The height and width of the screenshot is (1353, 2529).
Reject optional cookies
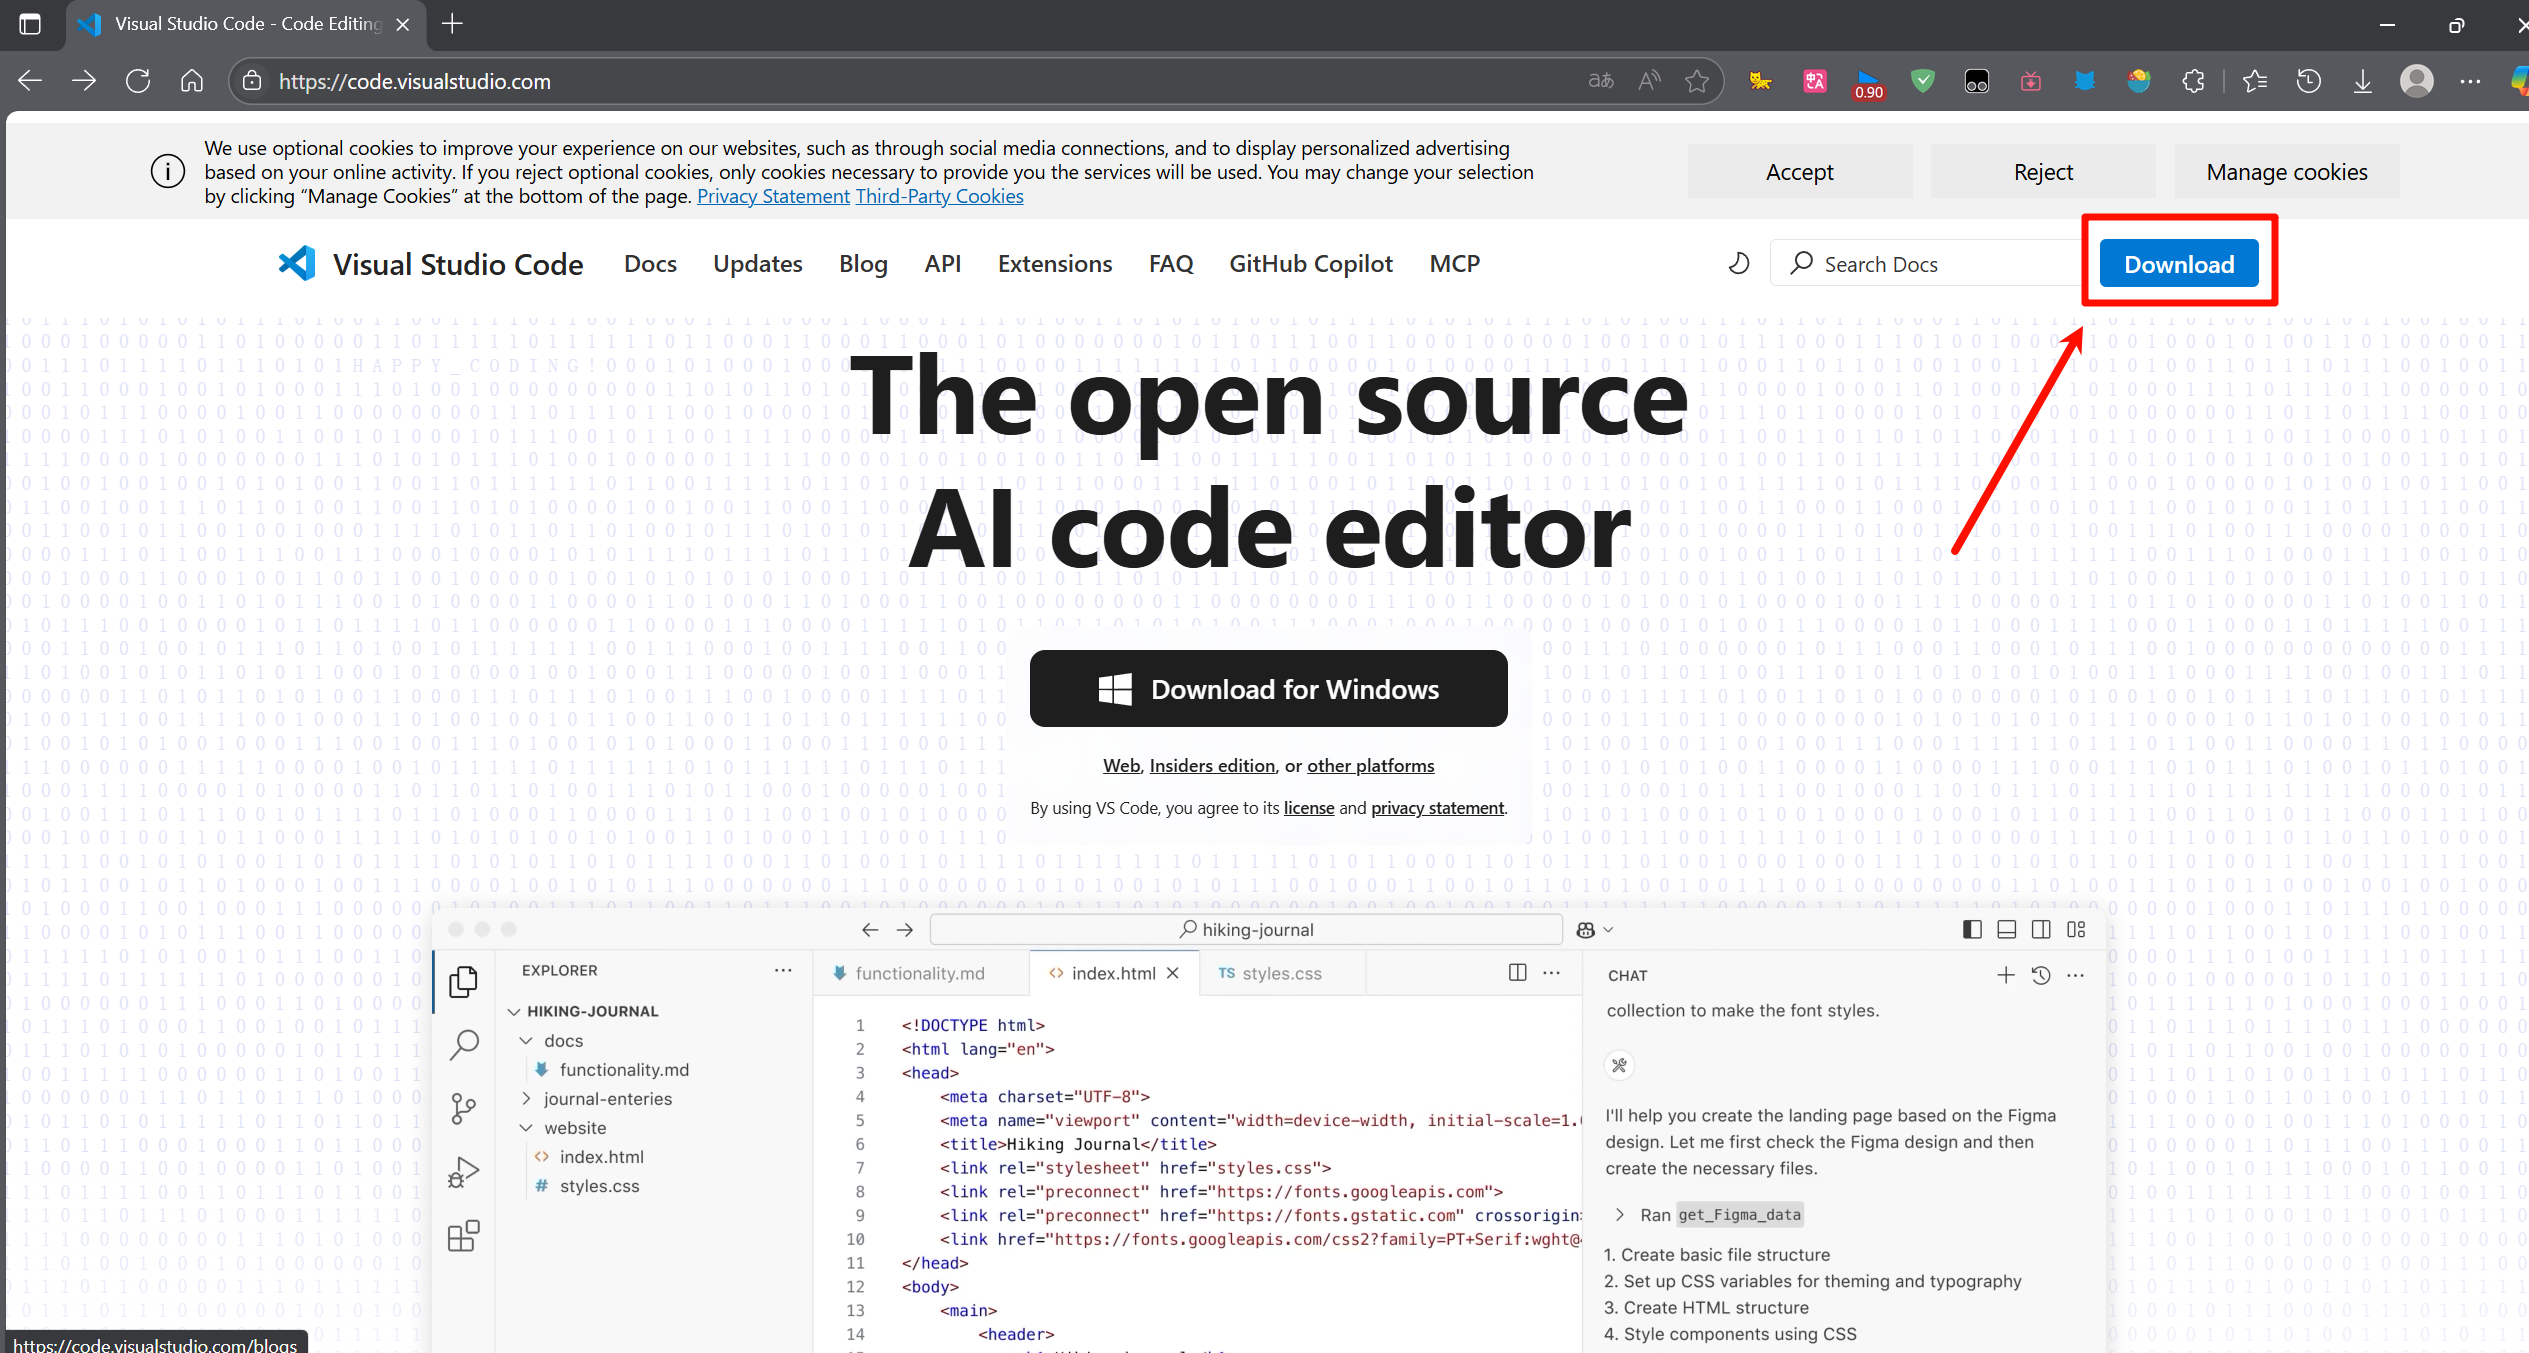tap(2043, 172)
